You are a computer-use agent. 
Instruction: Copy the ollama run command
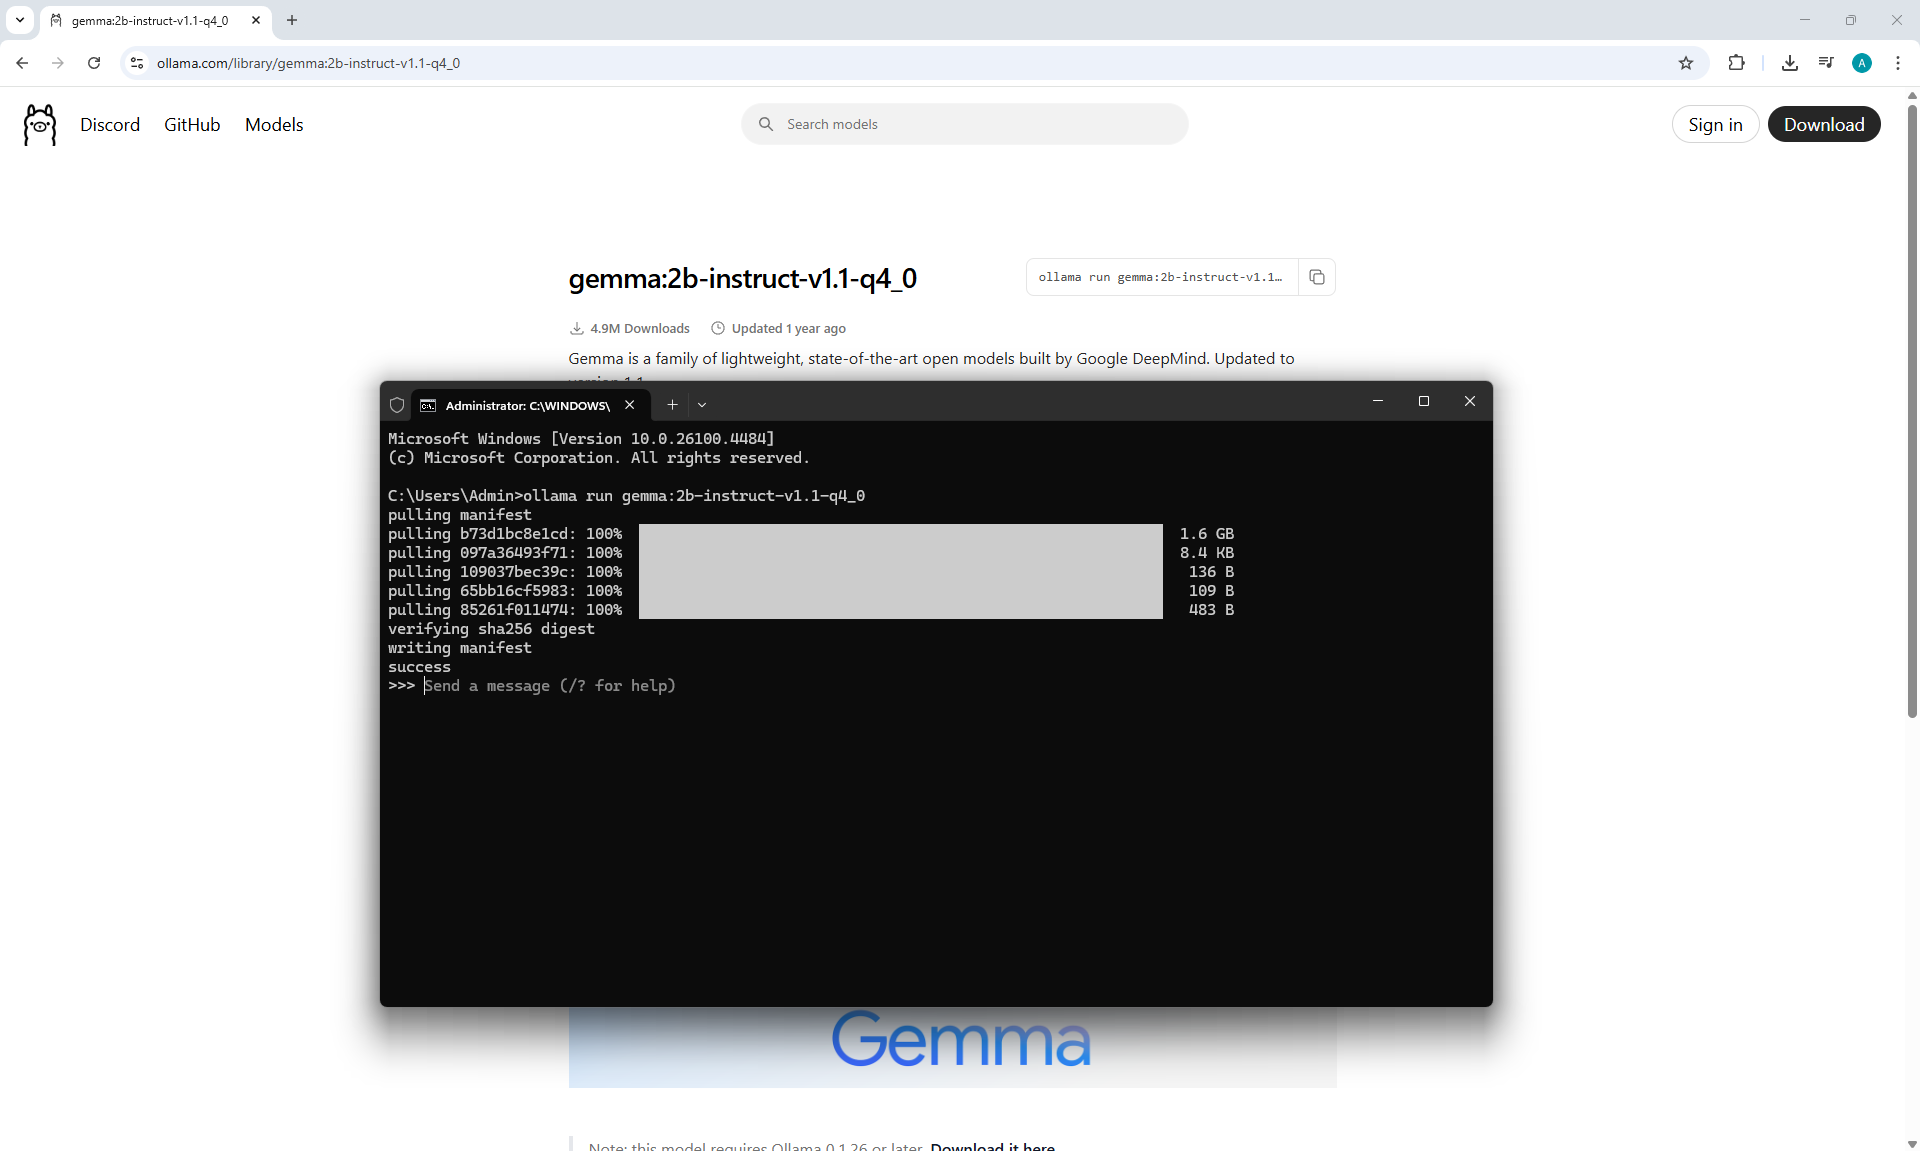(1316, 277)
